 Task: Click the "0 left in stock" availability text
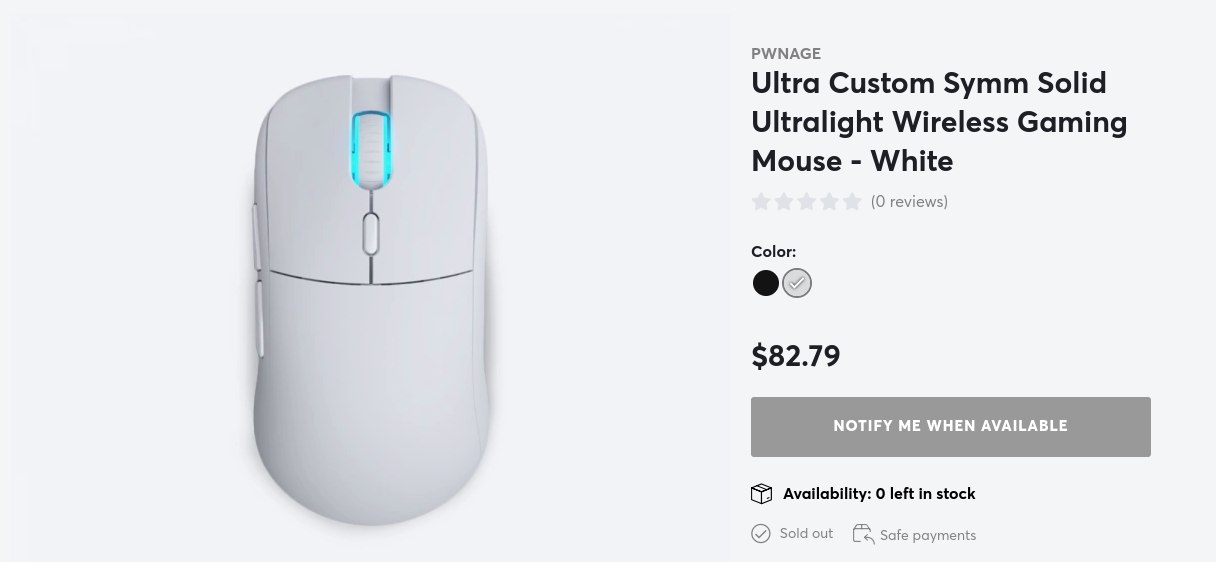[925, 494]
